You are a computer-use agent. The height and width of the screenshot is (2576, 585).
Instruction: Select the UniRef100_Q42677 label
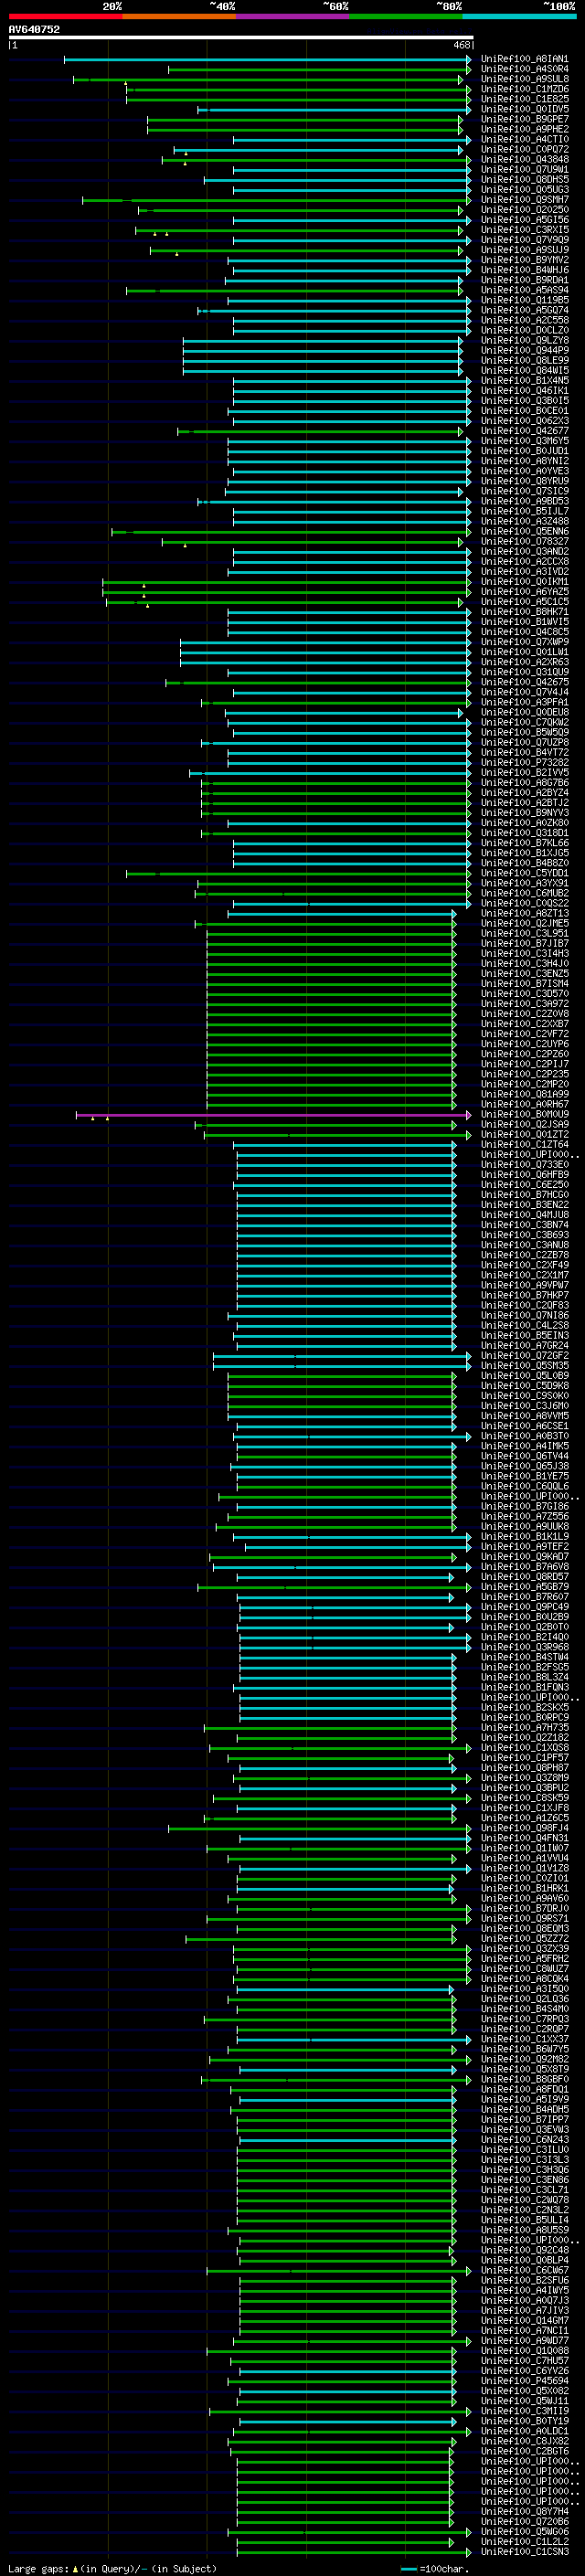click(524, 431)
